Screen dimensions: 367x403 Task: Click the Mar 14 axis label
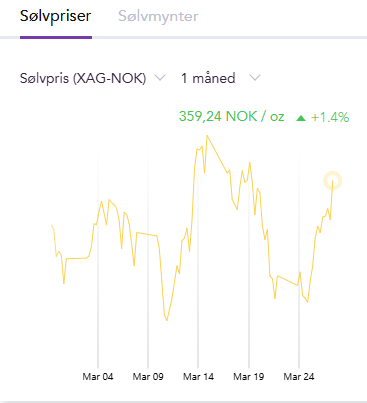[198, 377]
